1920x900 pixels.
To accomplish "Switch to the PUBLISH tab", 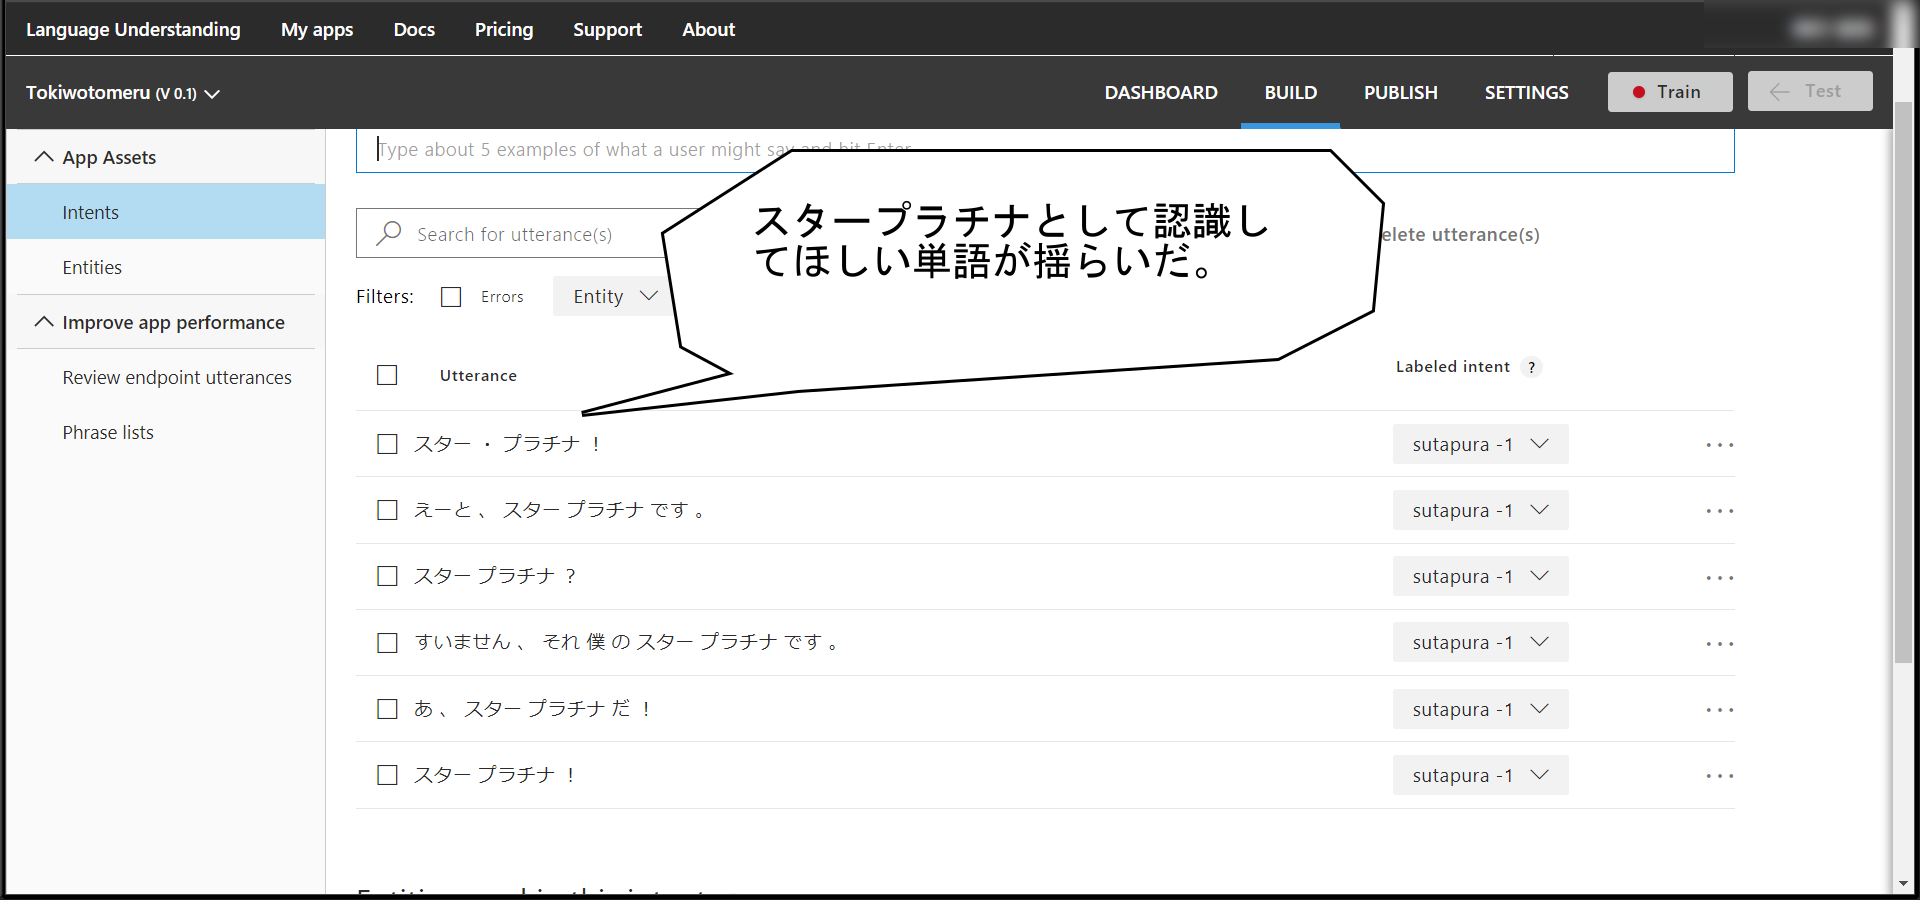I will tap(1401, 93).
